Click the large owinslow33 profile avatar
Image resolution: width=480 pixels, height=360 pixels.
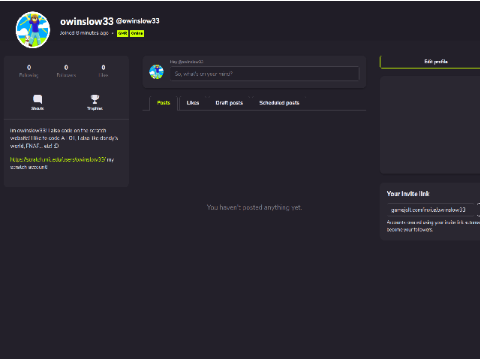click(33, 30)
